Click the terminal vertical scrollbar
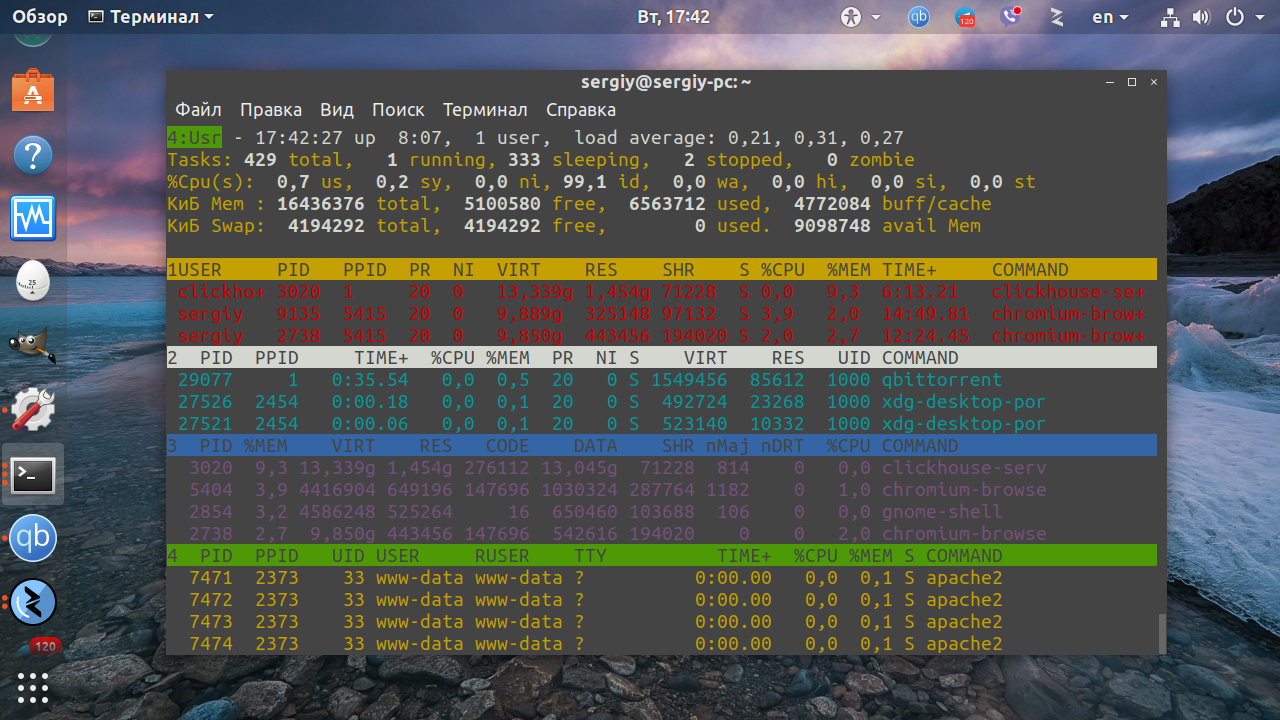The height and width of the screenshot is (720, 1280). (1161, 632)
